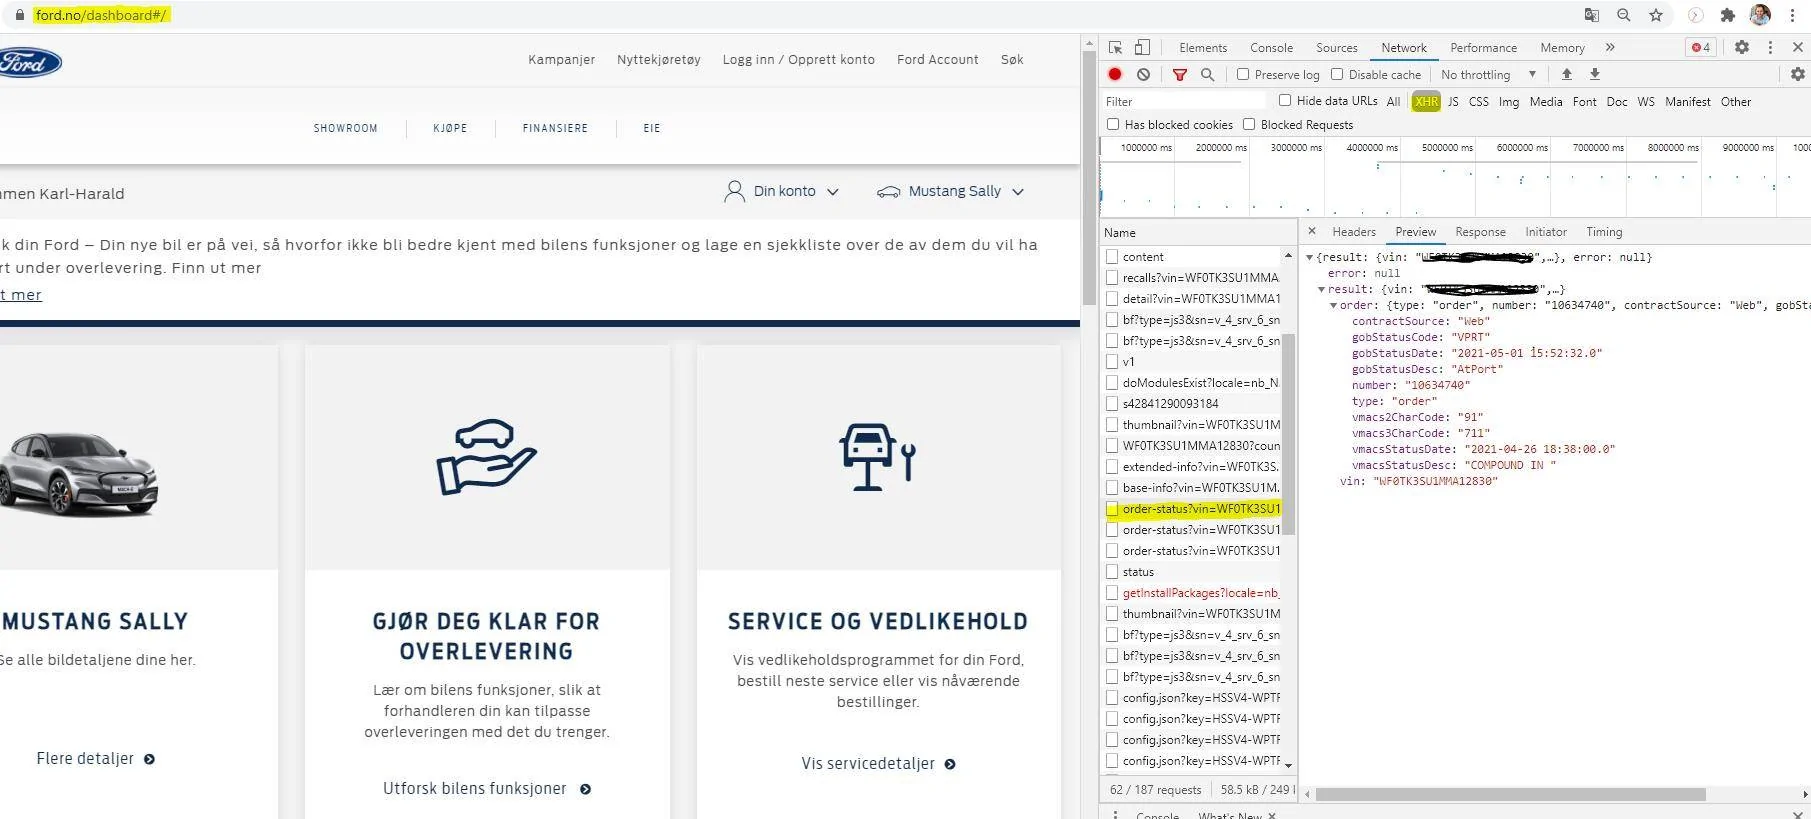
Task: Export HAR with the download arrow
Action: pos(1595,74)
